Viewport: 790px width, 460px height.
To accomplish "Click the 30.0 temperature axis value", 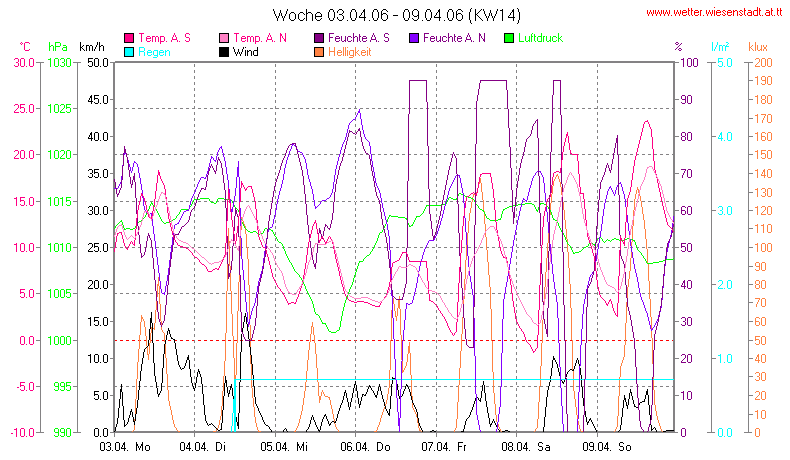I will pos(24,63).
